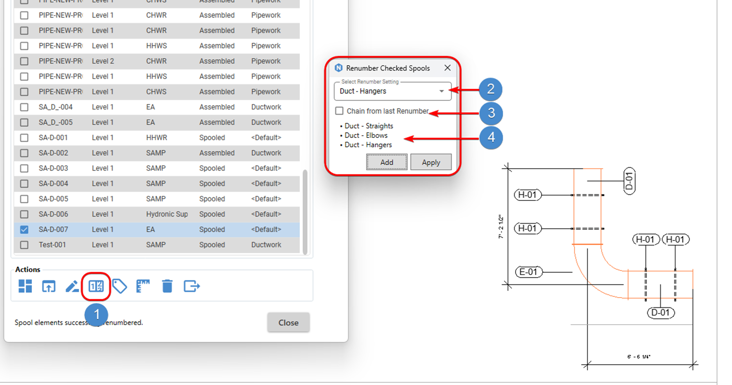This screenshot has width=732, height=385.
Task: Open the Select Renumber Setting dropdown
Action: click(x=393, y=91)
